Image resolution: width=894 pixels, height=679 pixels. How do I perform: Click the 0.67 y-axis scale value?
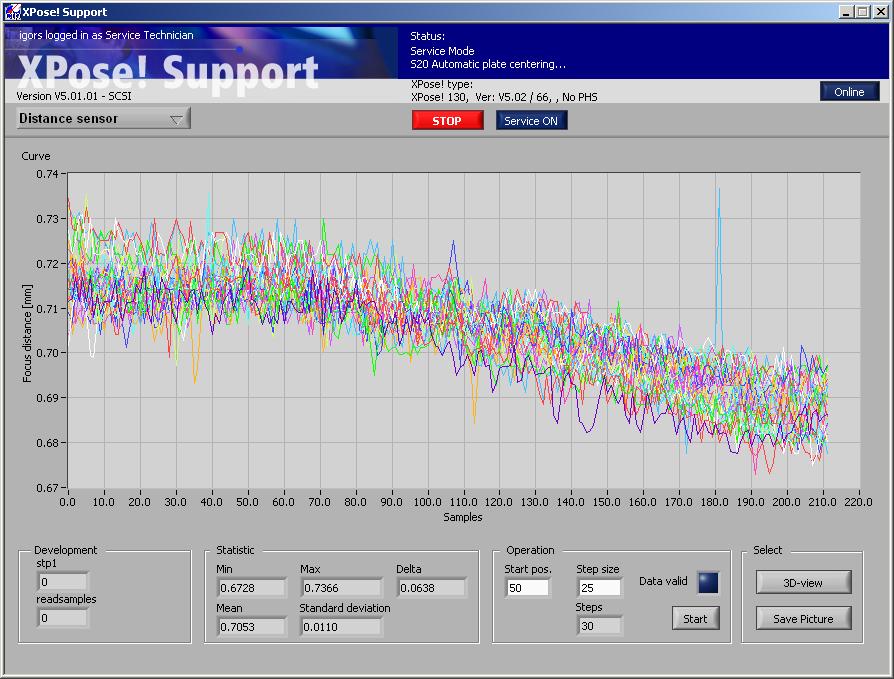coord(47,488)
